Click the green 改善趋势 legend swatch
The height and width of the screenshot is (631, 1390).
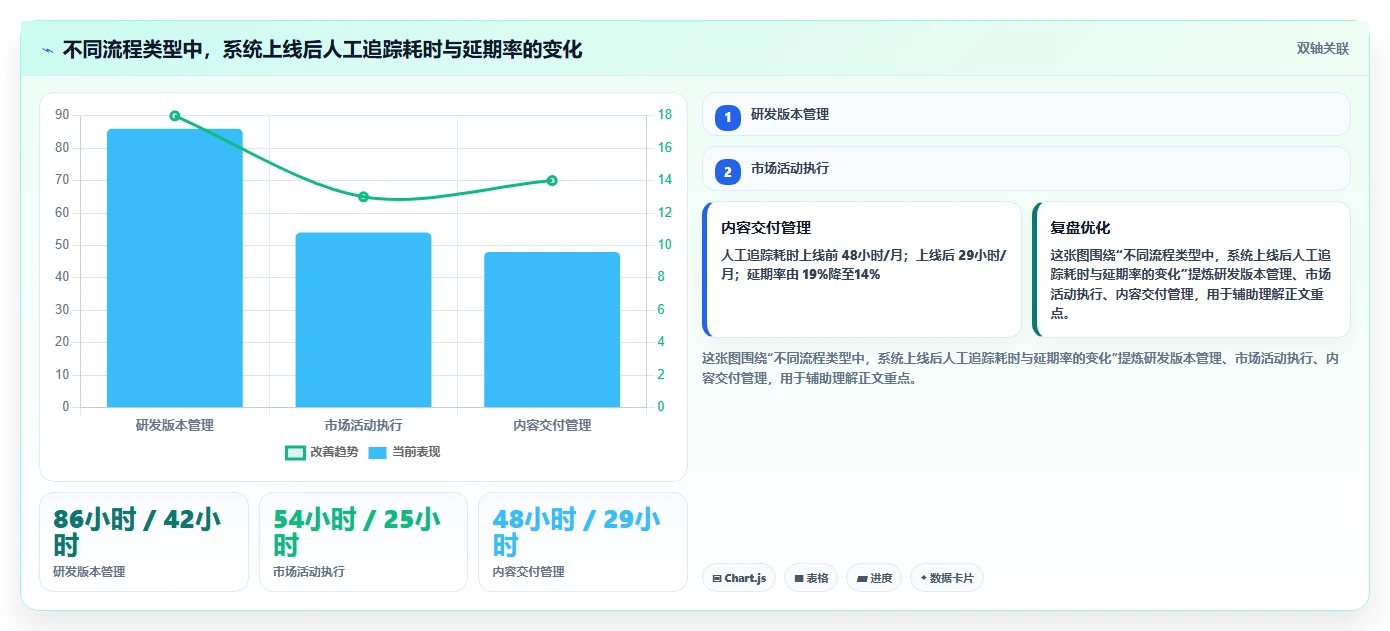(x=295, y=453)
